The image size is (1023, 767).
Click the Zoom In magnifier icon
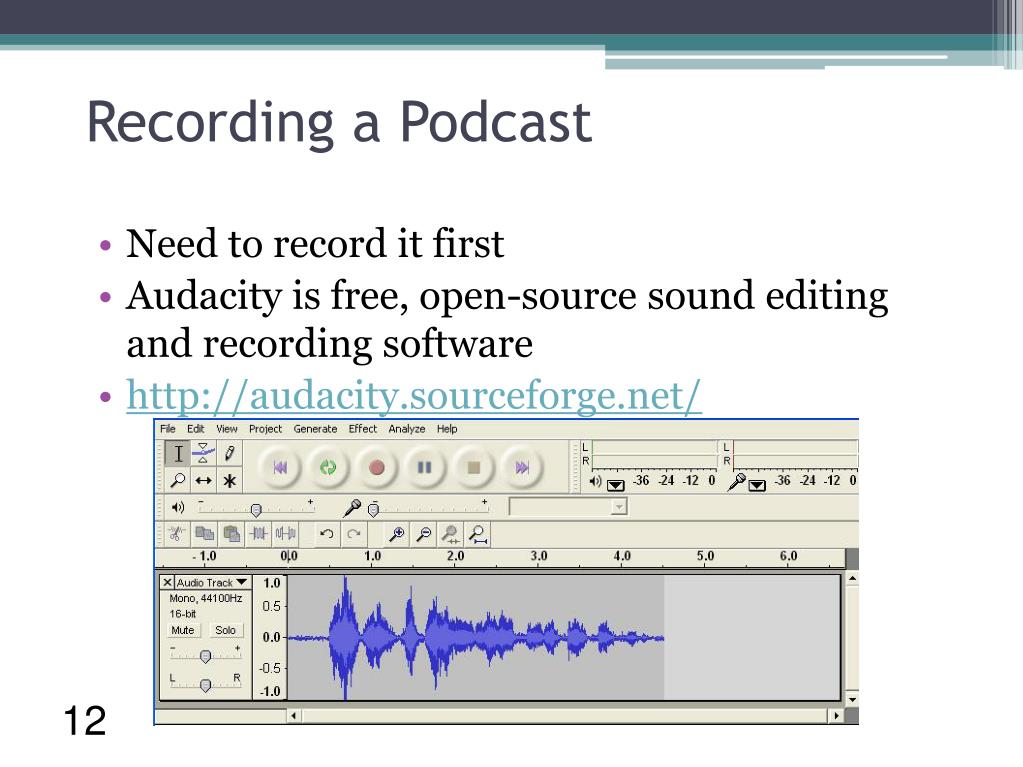[396, 534]
